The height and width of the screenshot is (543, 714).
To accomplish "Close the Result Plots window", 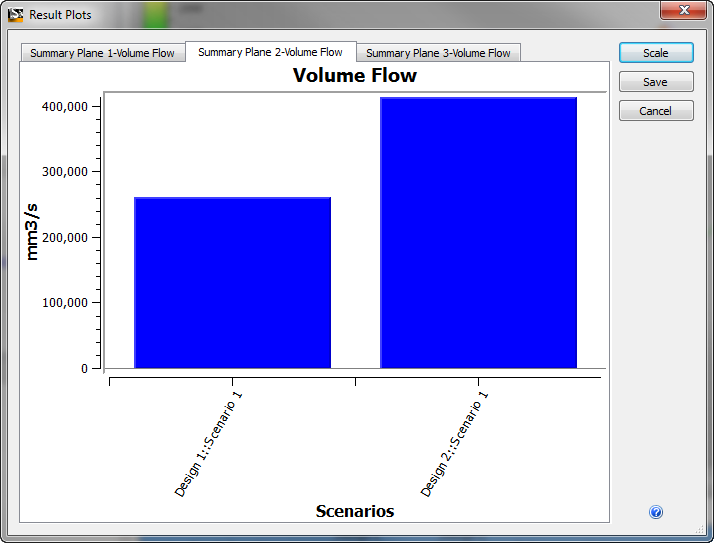I will coord(683,10).
